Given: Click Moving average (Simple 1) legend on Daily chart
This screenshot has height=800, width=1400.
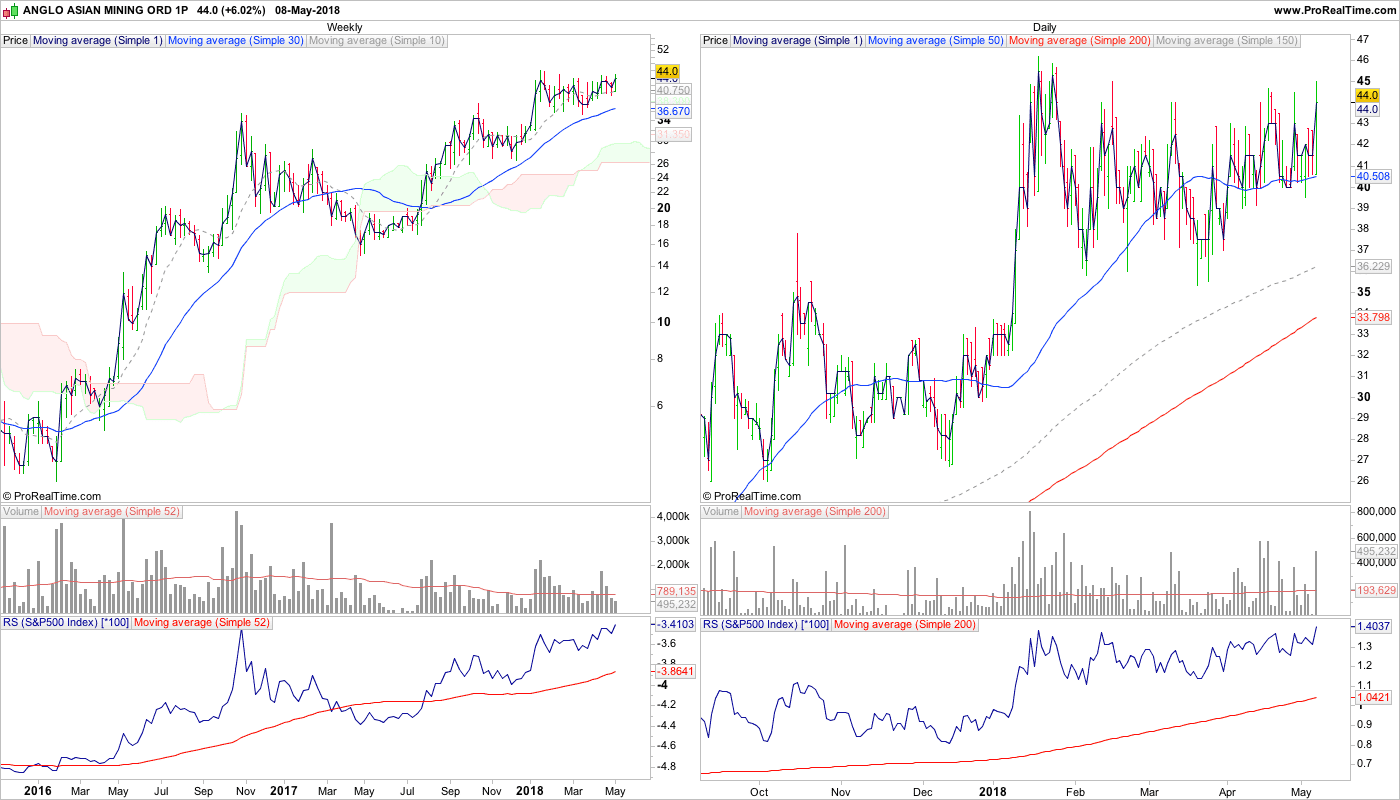Looking at the screenshot, I should point(798,41).
